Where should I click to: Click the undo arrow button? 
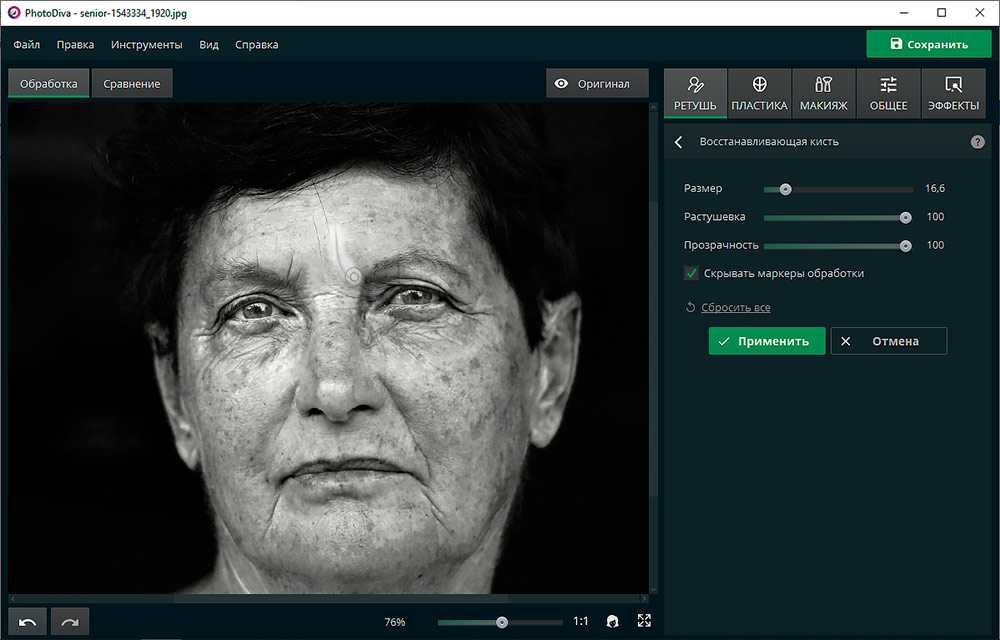(28, 622)
